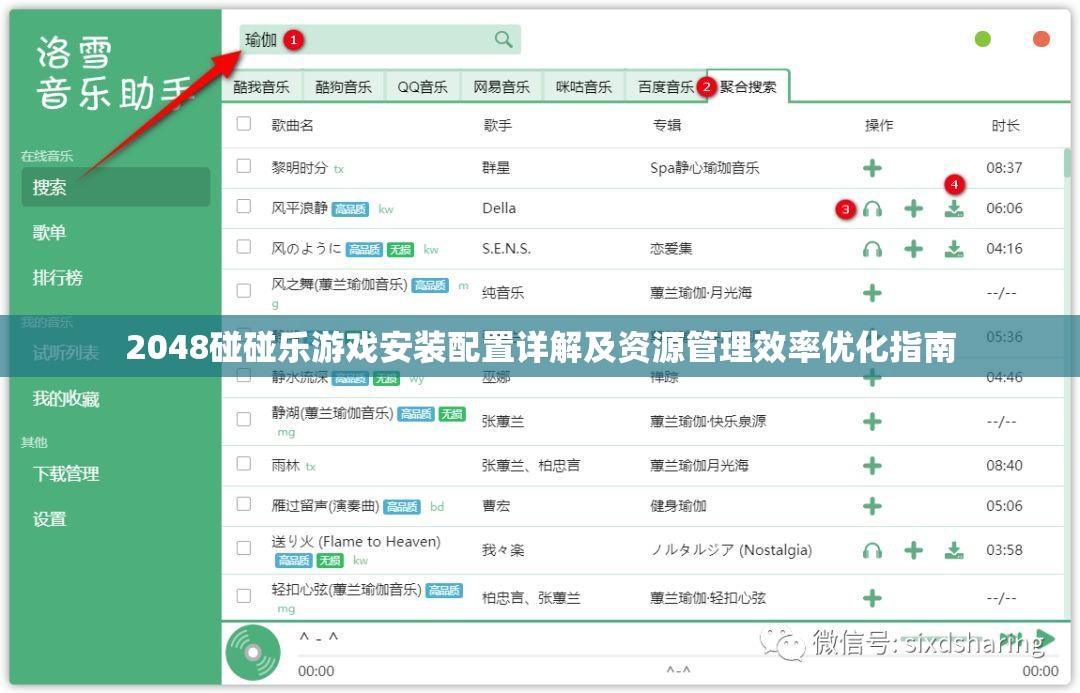Click the artist name Della
1080x693 pixels.
pyautogui.click(x=499, y=208)
